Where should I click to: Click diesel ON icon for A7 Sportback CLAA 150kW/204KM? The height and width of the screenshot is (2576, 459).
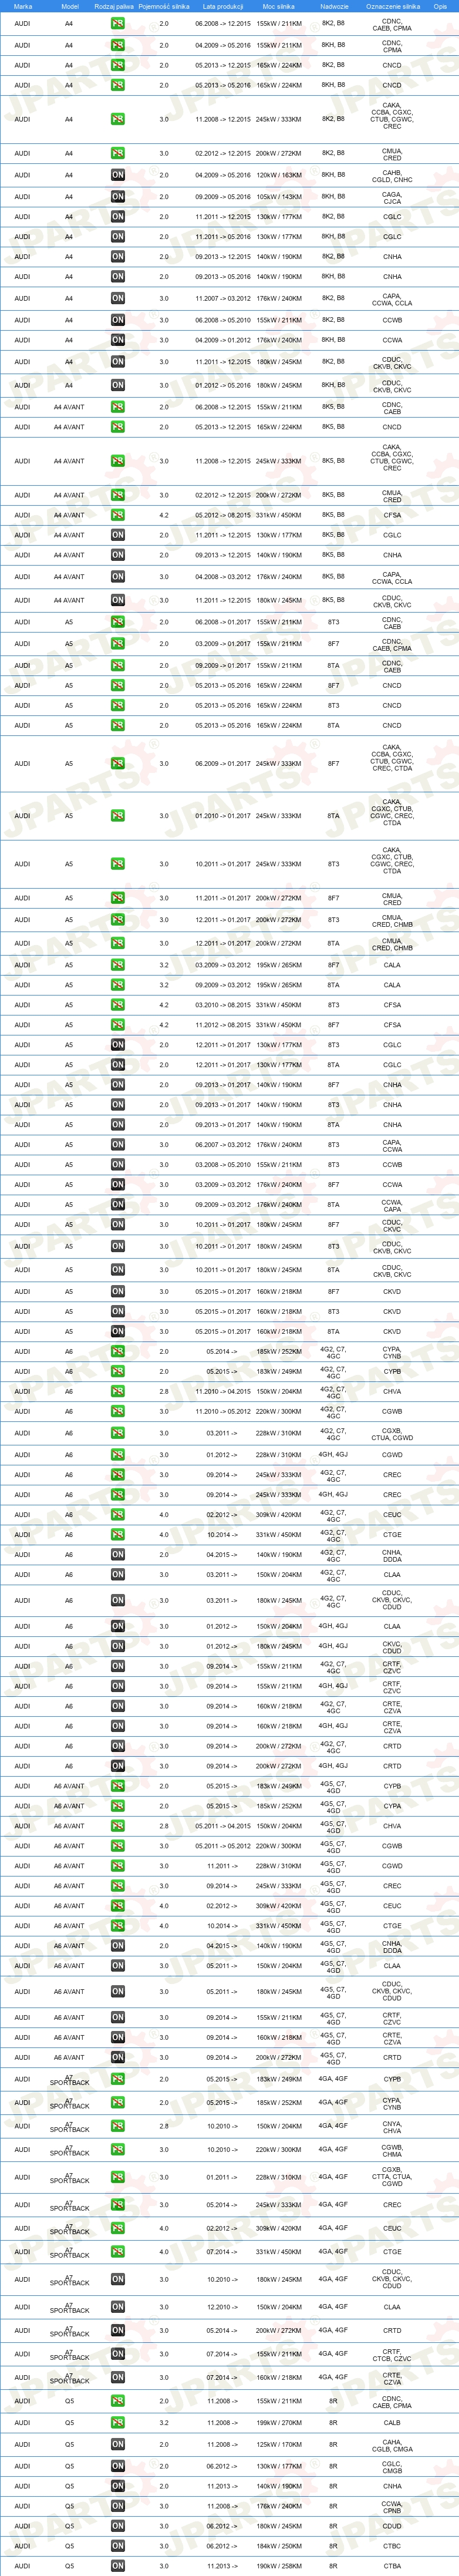click(x=118, y=2307)
